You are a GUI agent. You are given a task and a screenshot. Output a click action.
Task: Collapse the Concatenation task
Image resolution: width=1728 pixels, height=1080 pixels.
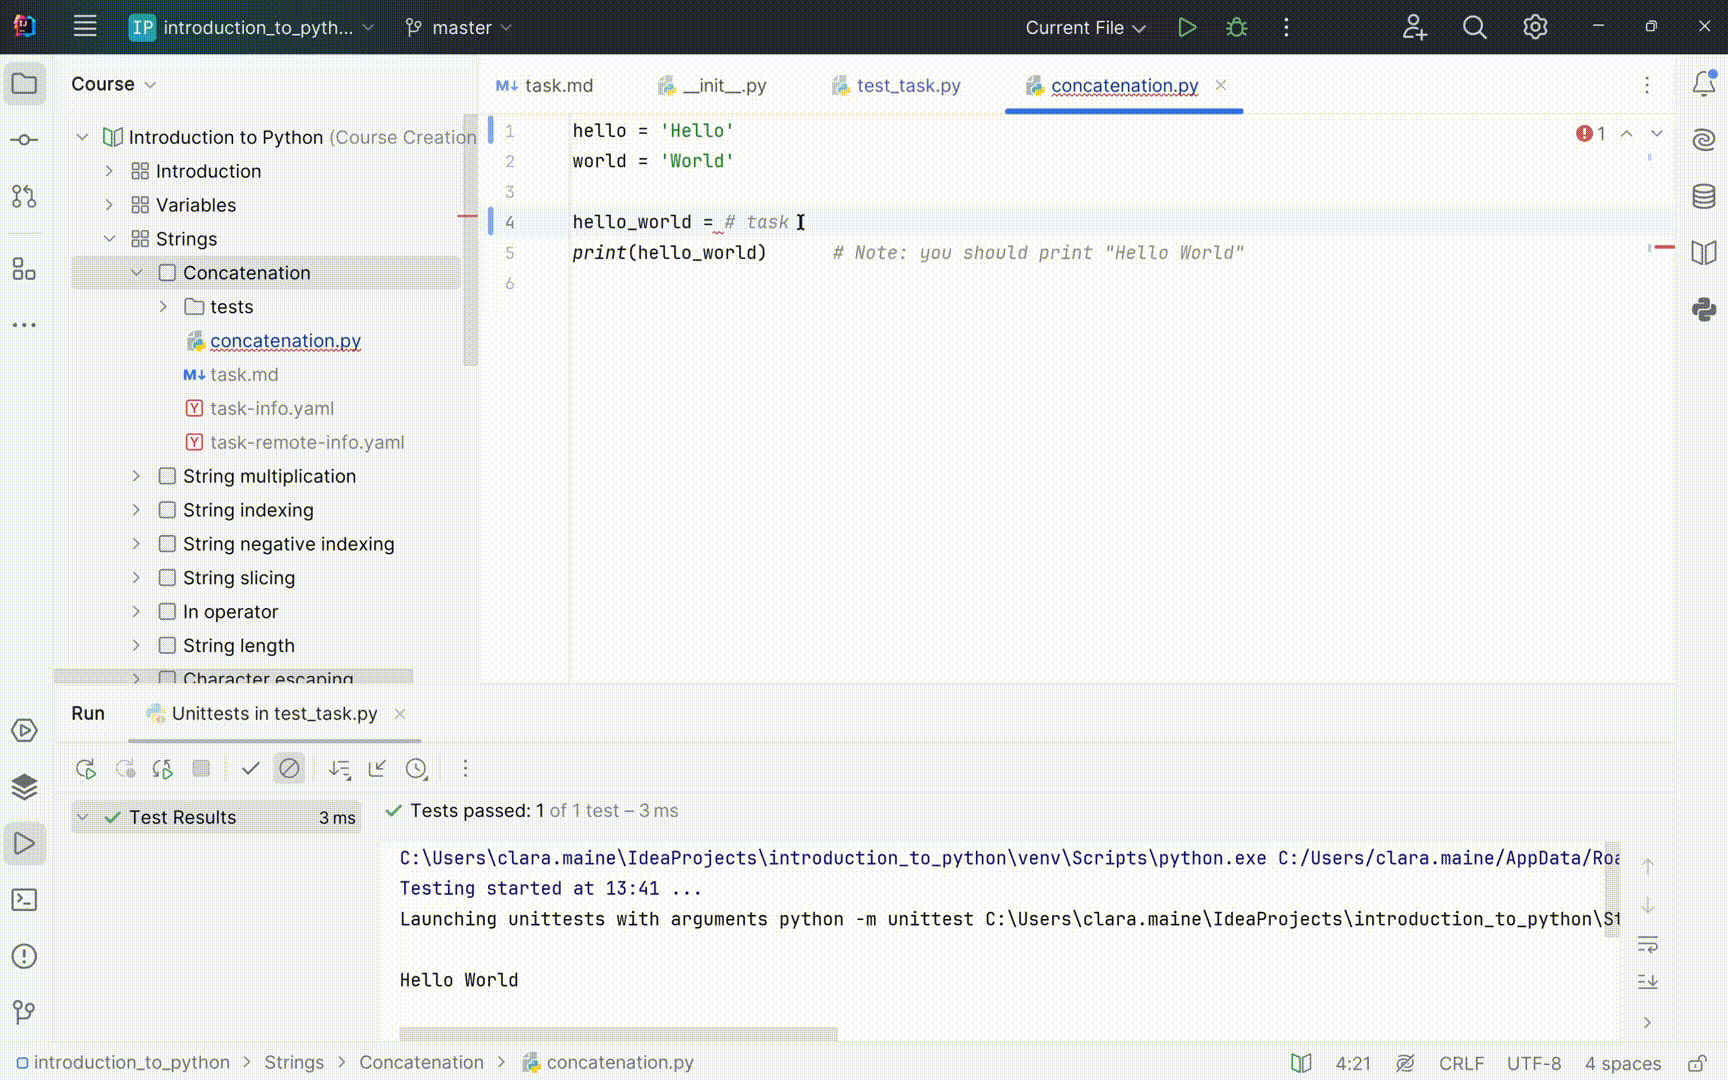136,273
